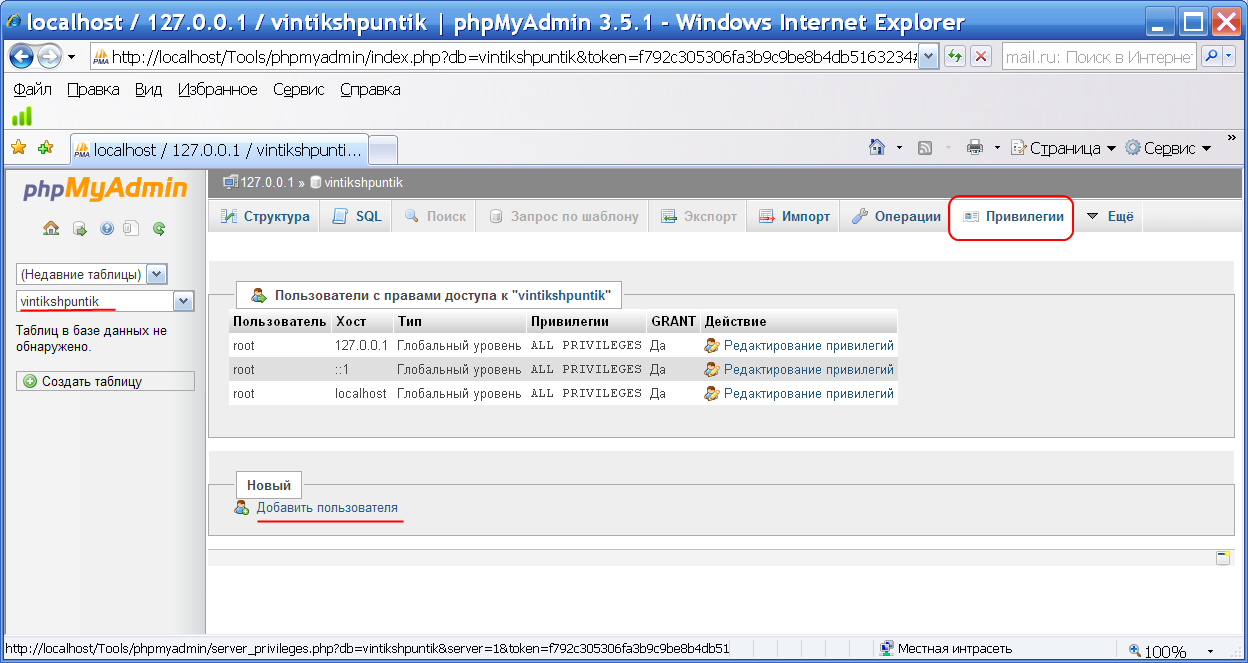Click the Местная интрасеть status zone
The height and width of the screenshot is (663, 1248).
coord(945,649)
